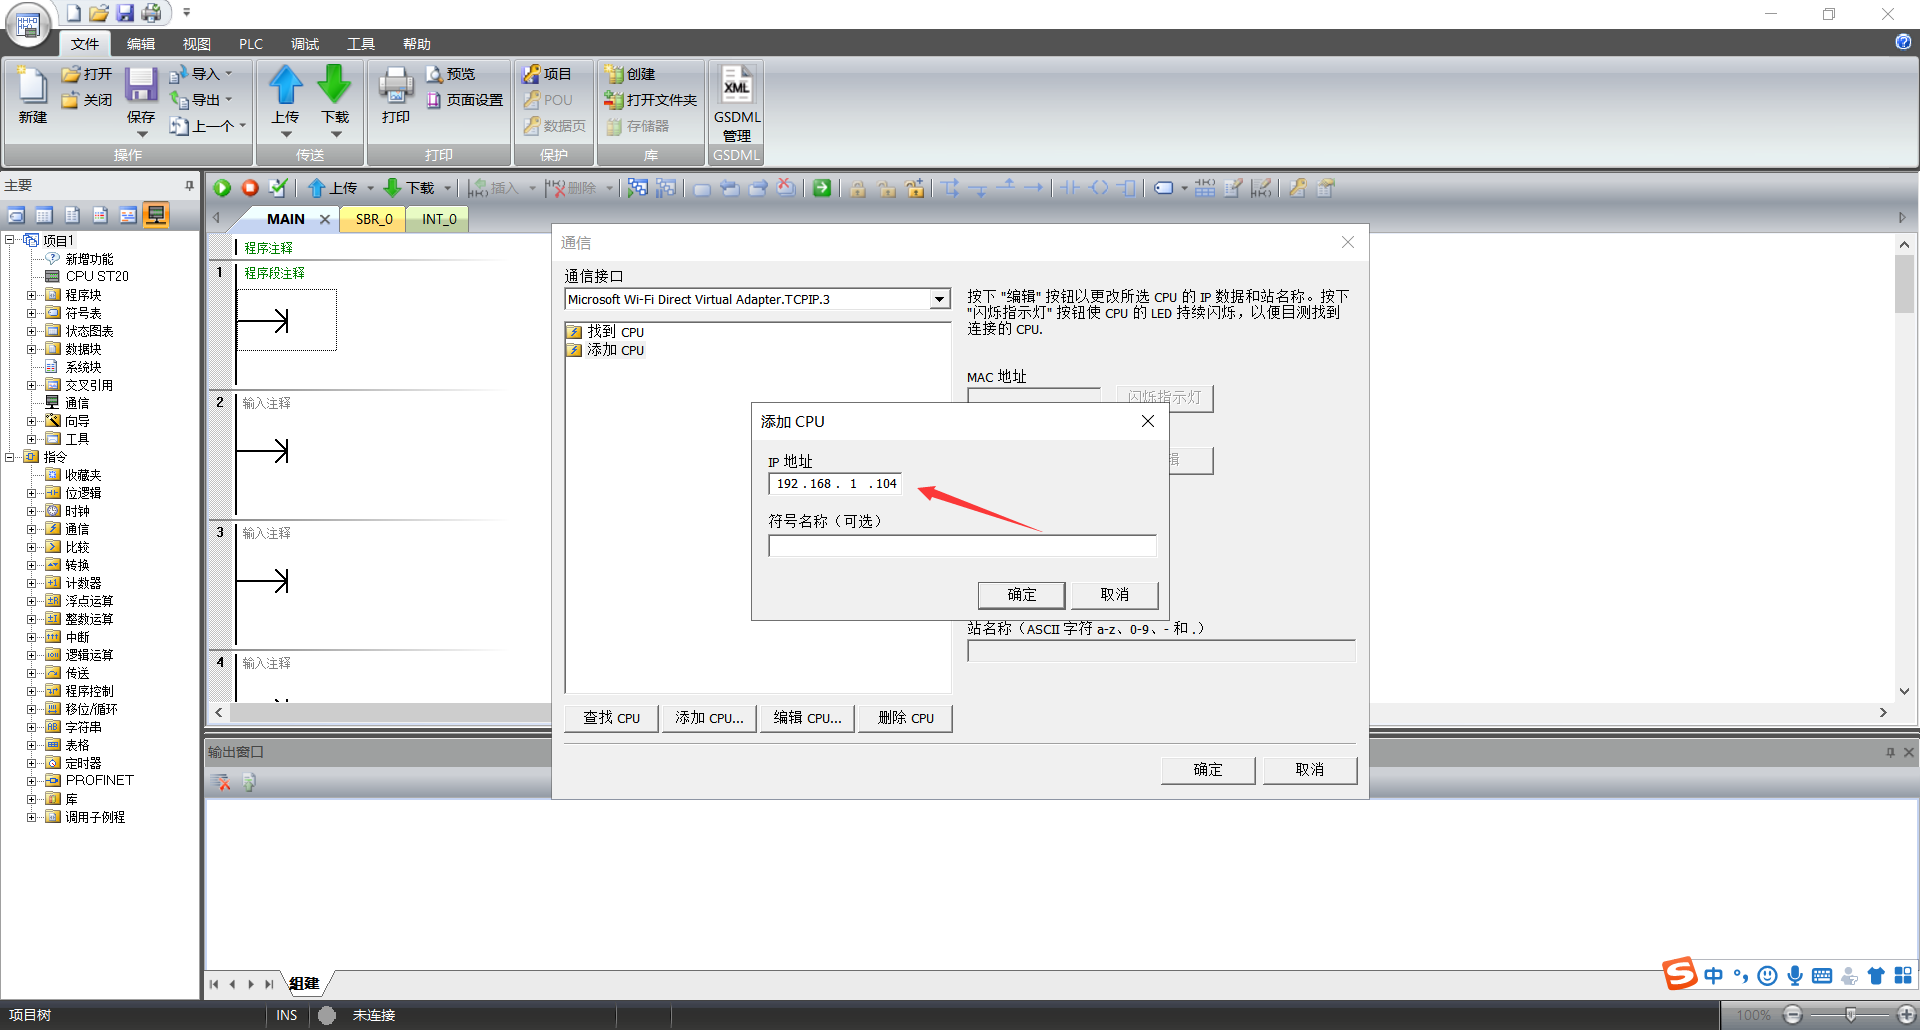Close the MAIN editor tab
Viewport: 1920px width, 1030px height.
click(325, 219)
